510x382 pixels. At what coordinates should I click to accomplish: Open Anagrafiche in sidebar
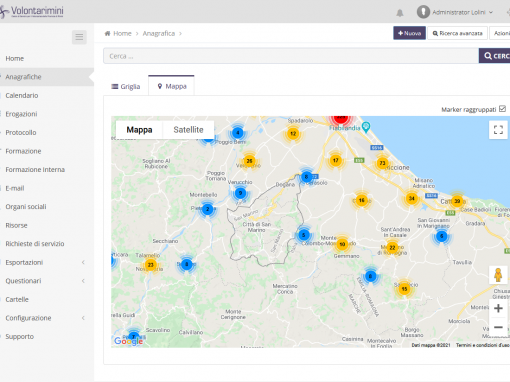coord(23,77)
